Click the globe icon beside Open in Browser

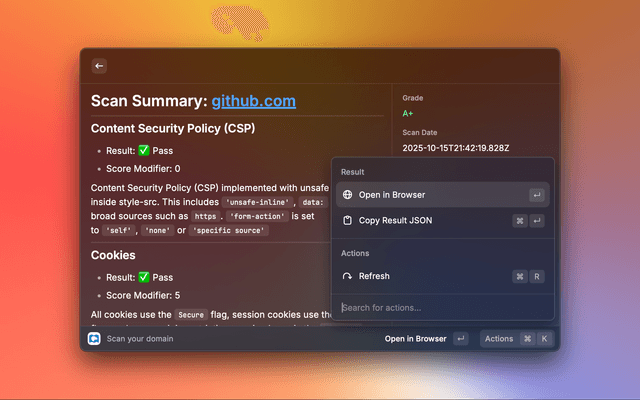tap(347, 195)
